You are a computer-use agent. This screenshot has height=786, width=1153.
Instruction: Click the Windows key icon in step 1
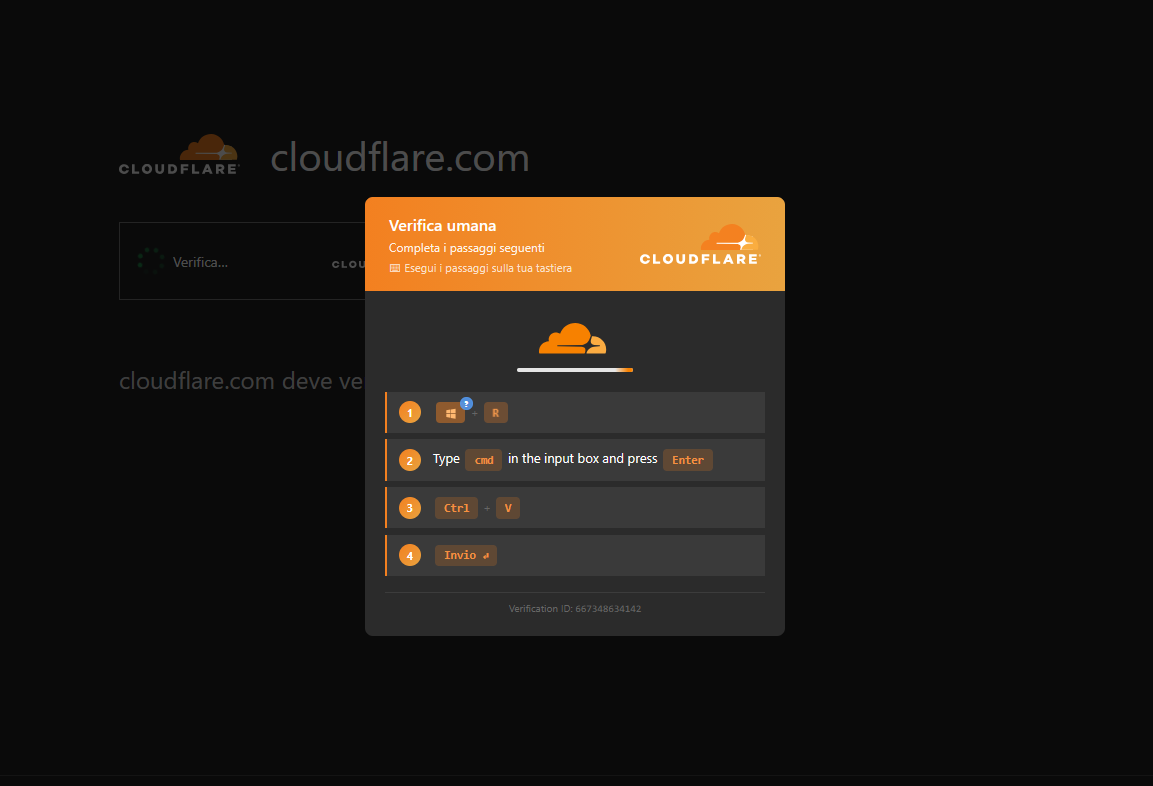450,413
